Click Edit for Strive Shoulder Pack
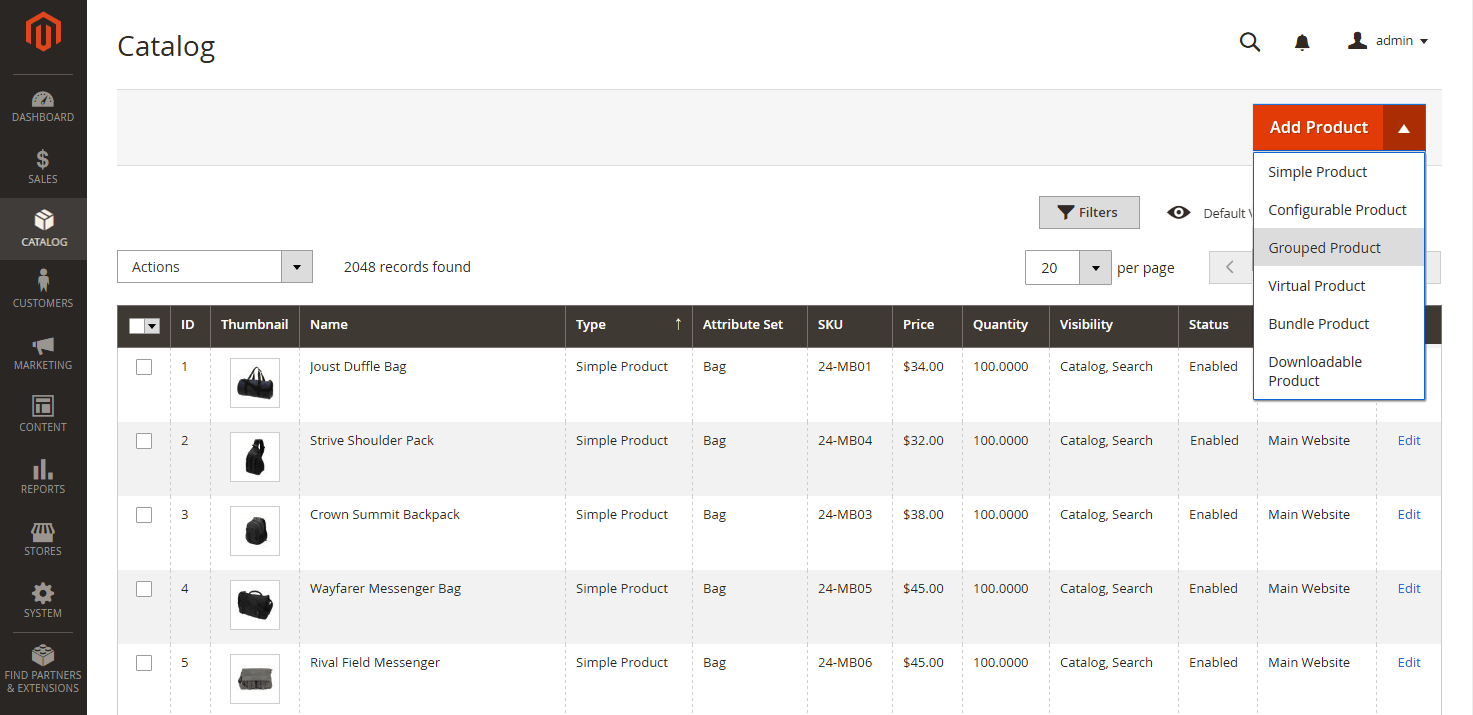This screenshot has height=715, width=1473. (x=1408, y=440)
